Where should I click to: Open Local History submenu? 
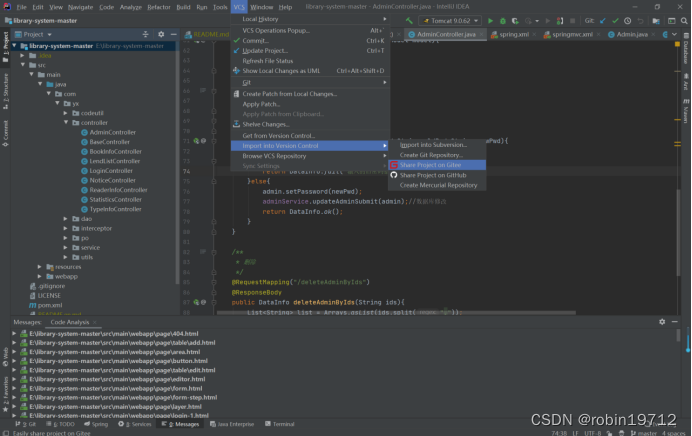click(x=310, y=19)
